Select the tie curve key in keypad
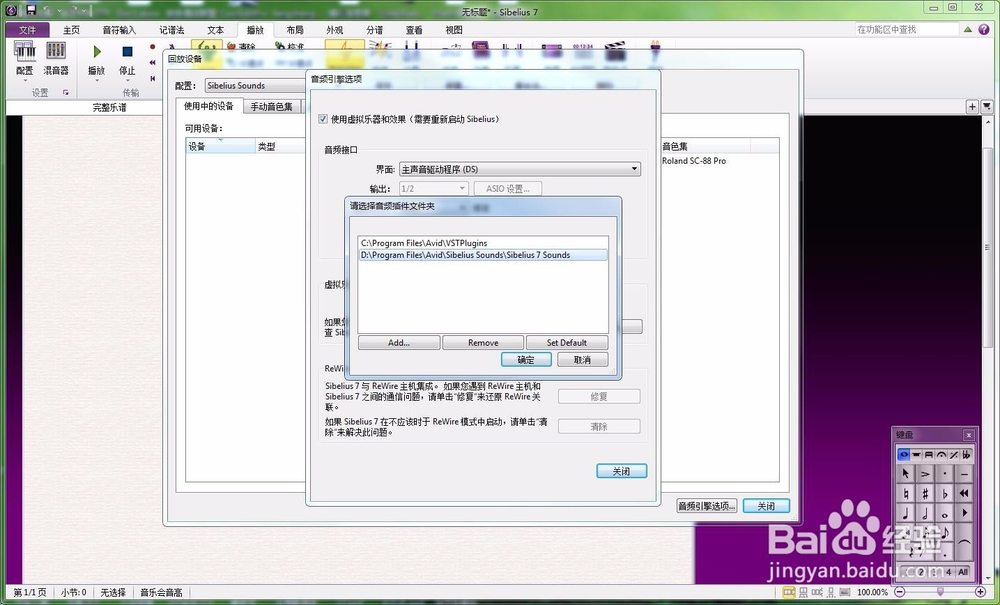 [964, 541]
